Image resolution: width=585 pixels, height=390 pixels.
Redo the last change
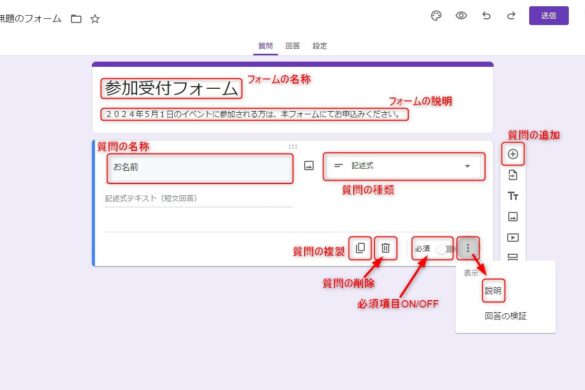click(511, 16)
